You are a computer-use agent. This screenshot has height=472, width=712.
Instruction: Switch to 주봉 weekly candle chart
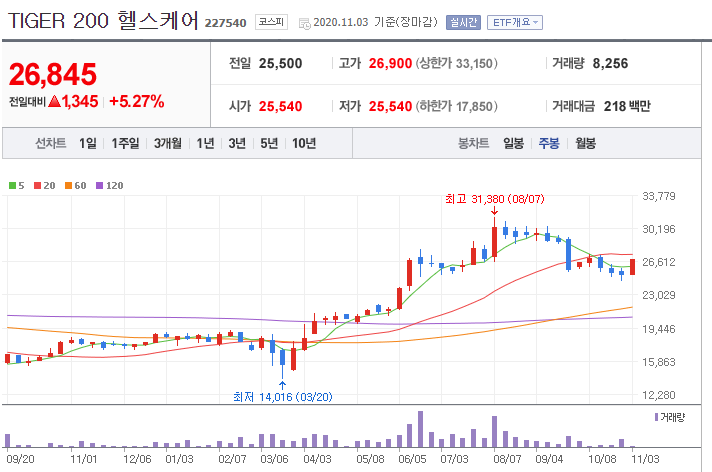[549, 144]
